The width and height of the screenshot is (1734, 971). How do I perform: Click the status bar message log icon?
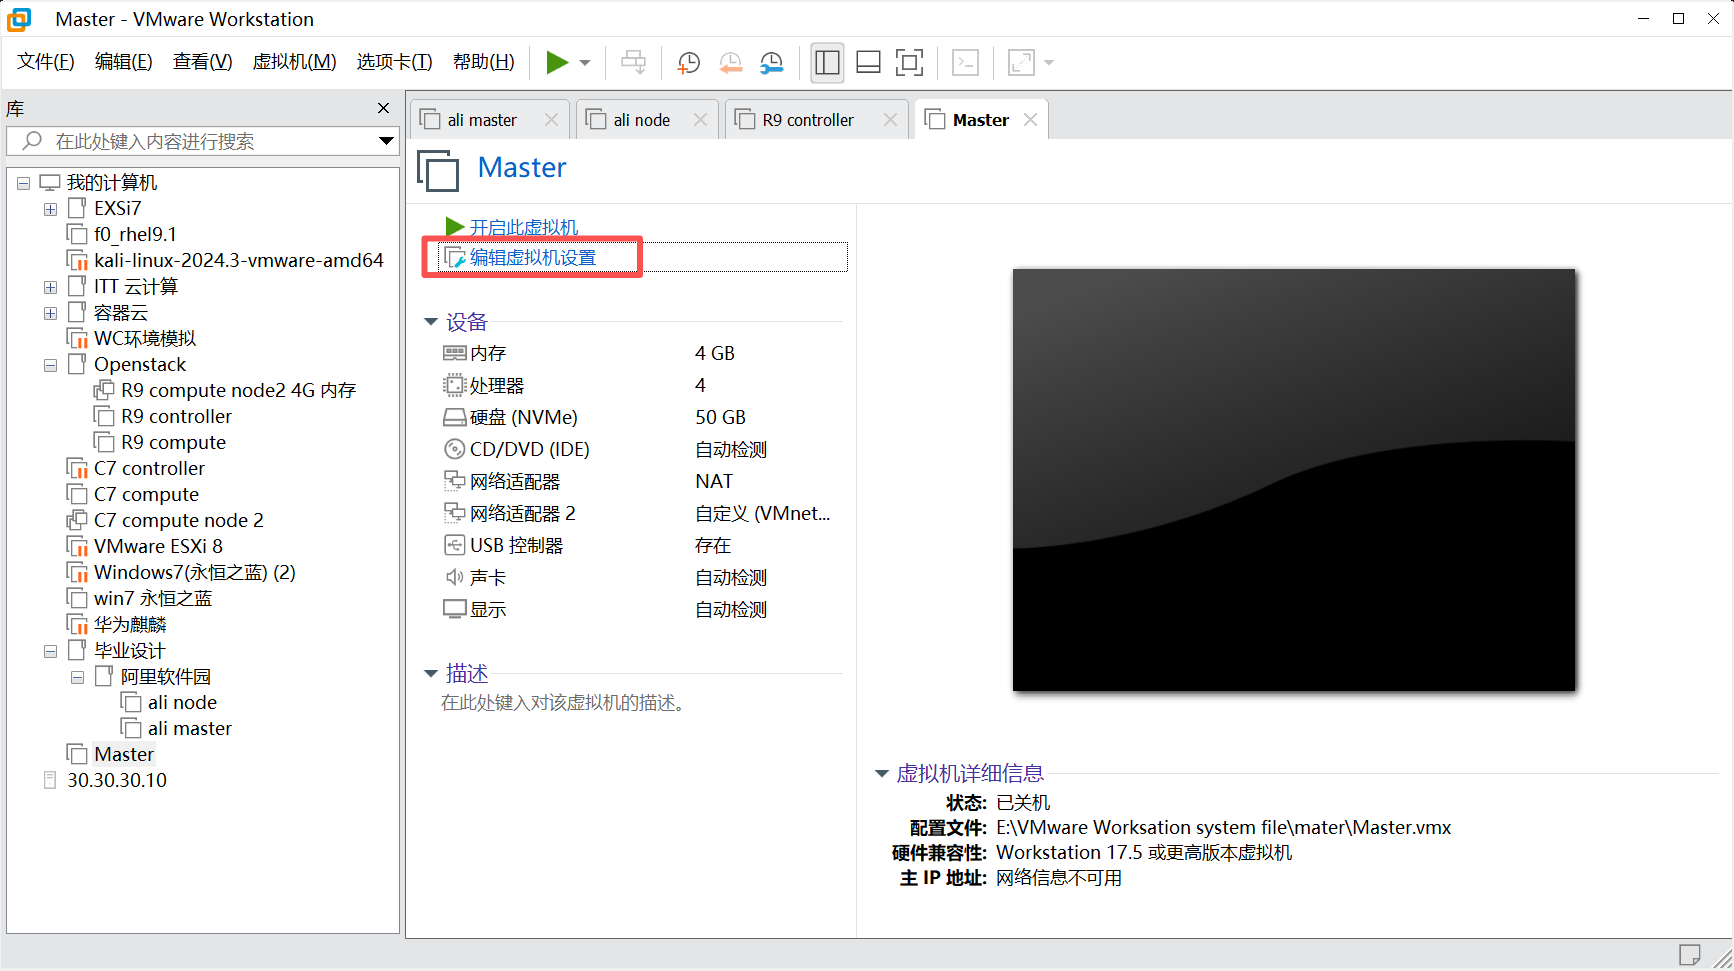[1690, 955]
